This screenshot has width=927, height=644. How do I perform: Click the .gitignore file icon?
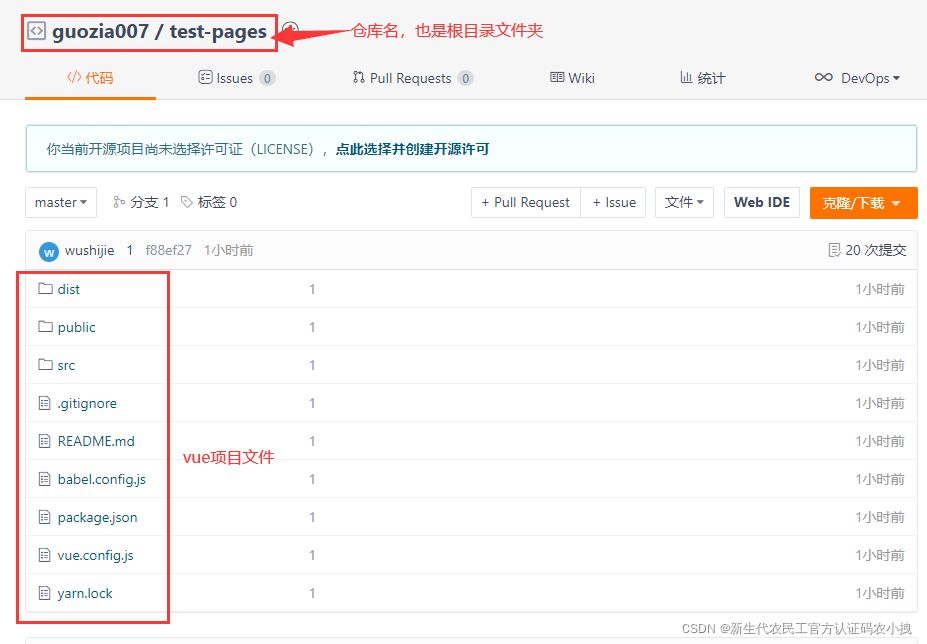(x=44, y=403)
